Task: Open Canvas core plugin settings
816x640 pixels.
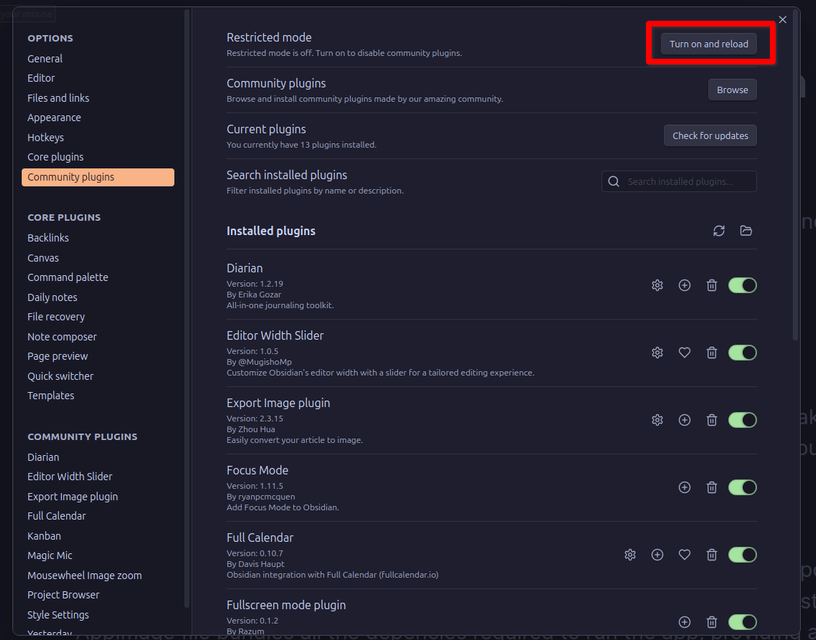Action: tap(98, 258)
